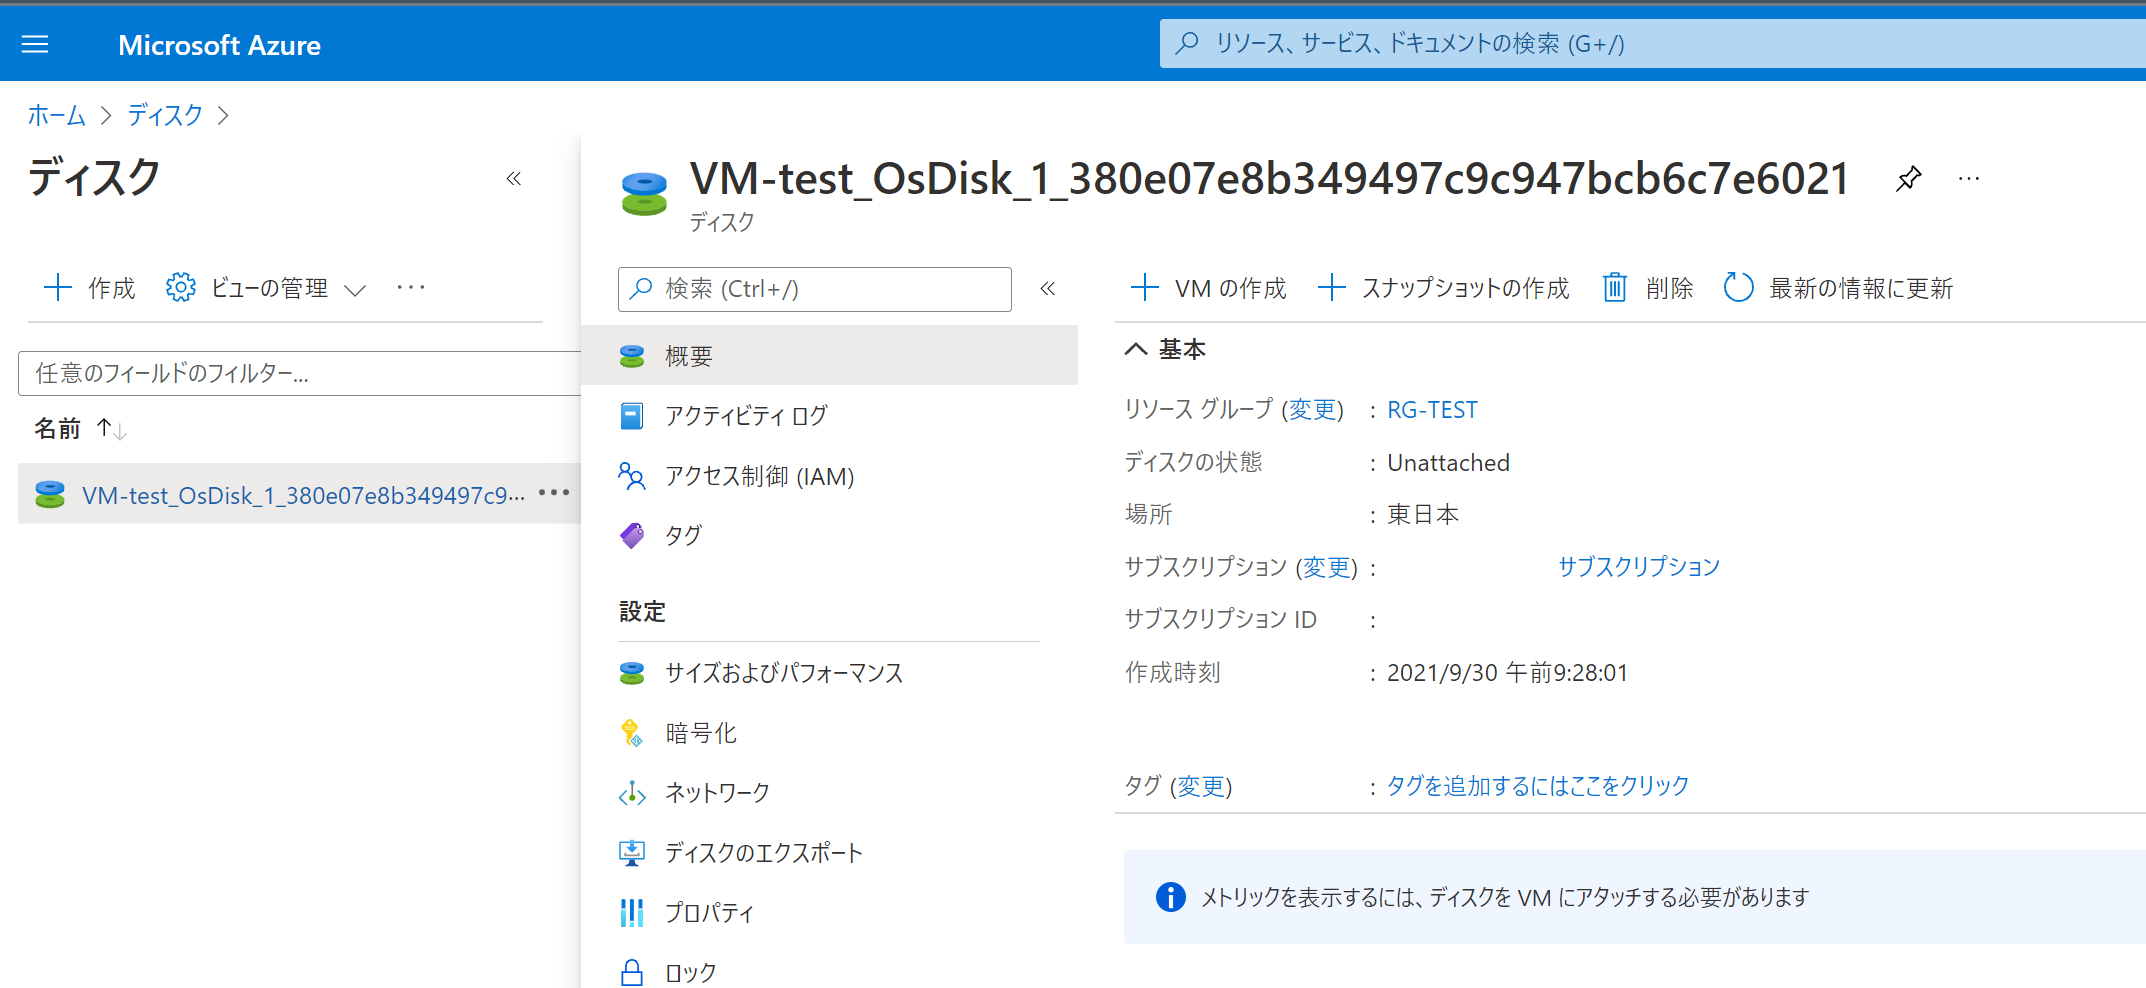Viewport: 2146px width, 988px height.
Task: Click the Unattached disk state value
Action: [1448, 463]
